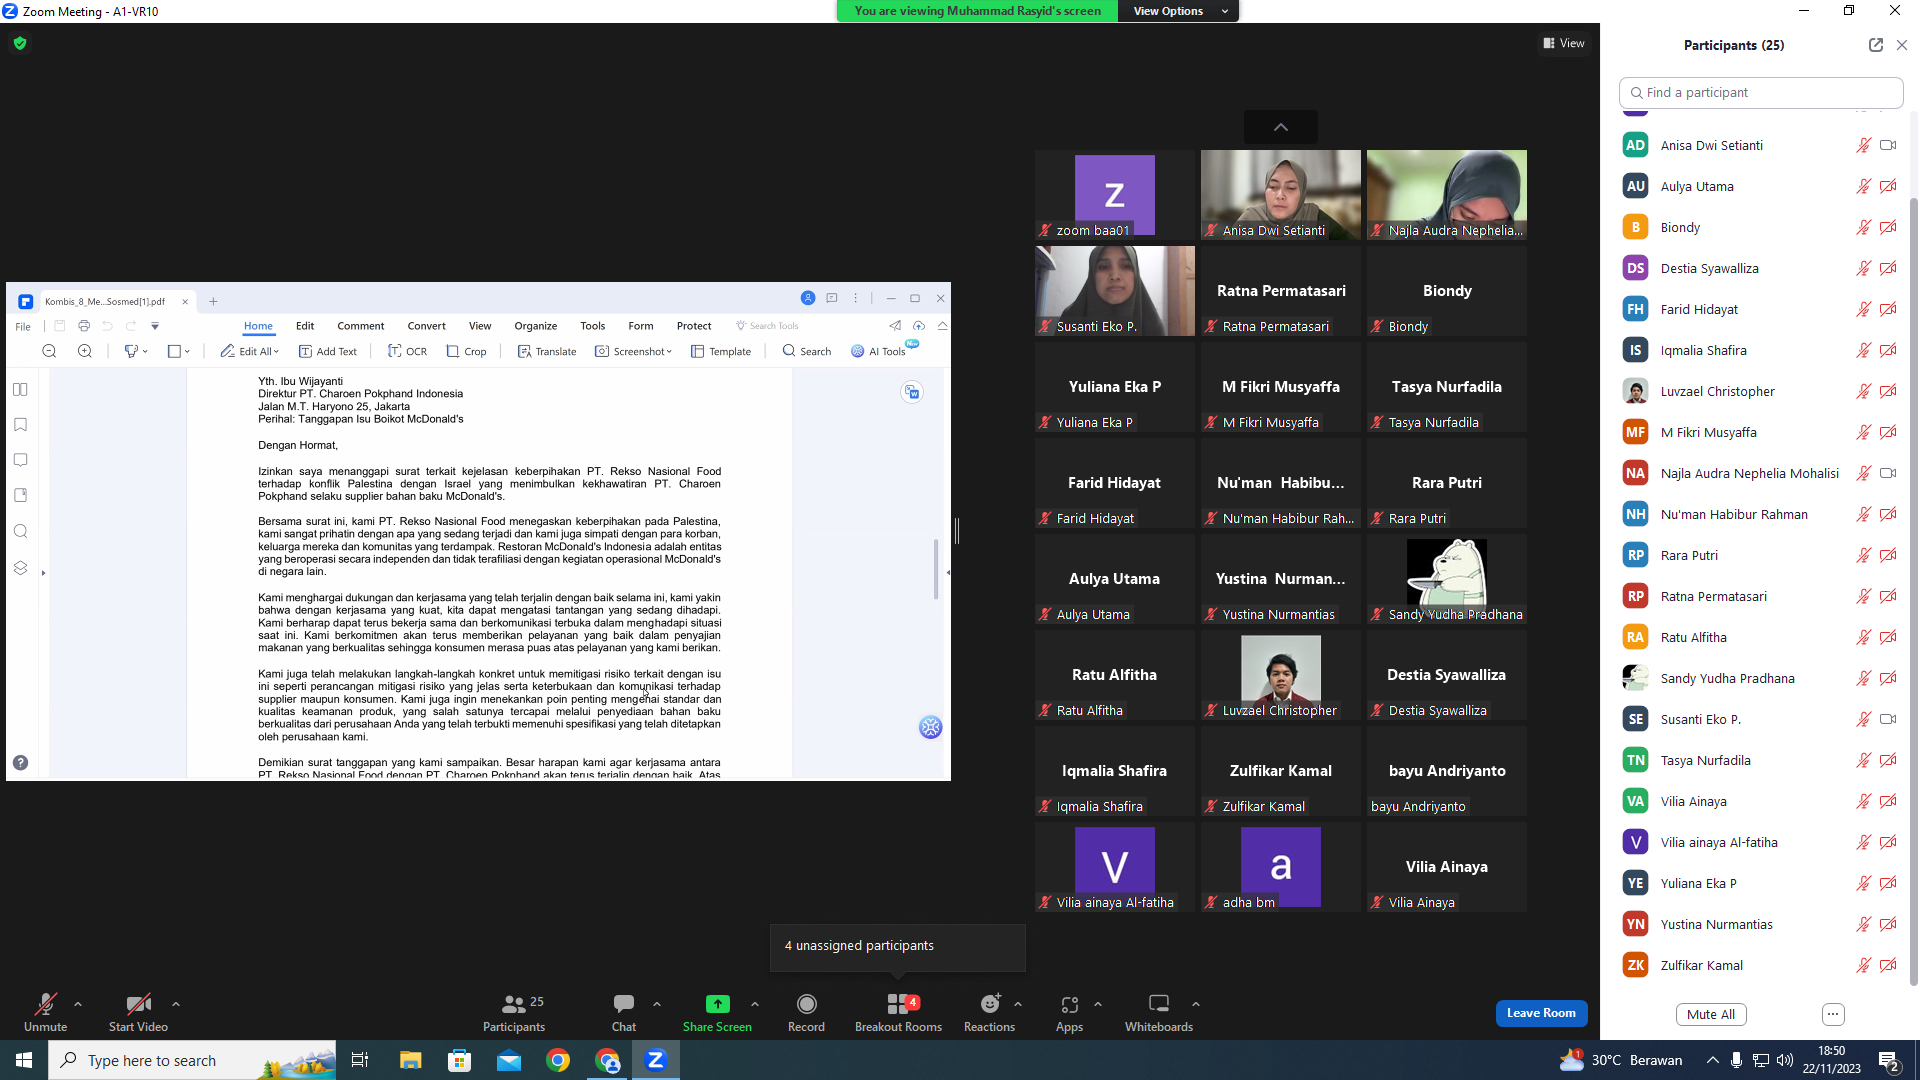The image size is (1920, 1080).
Task: Toggle Susanti Eko P.'s camera icon in list
Action: click(1888, 719)
